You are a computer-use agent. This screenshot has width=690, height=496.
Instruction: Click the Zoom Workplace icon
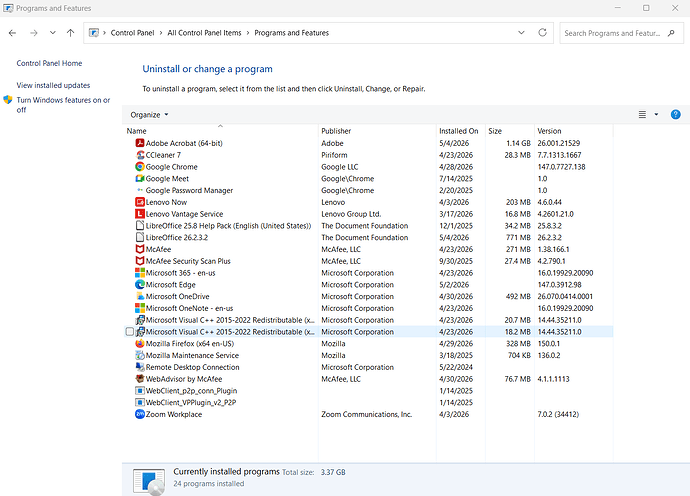(x=140, y=414)
